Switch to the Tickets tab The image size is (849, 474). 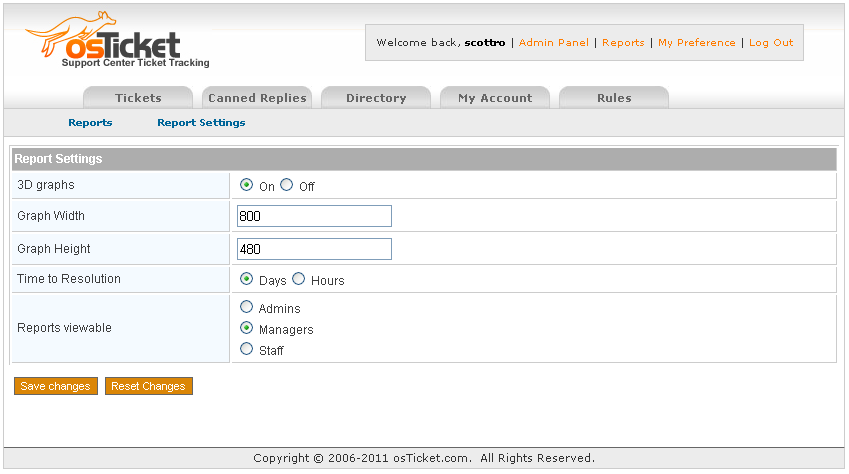(138, 98)
